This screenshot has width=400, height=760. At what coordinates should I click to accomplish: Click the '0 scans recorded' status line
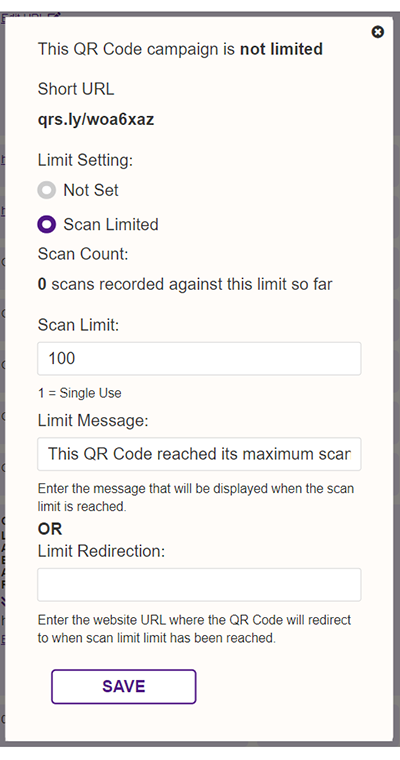coord(185,284)
